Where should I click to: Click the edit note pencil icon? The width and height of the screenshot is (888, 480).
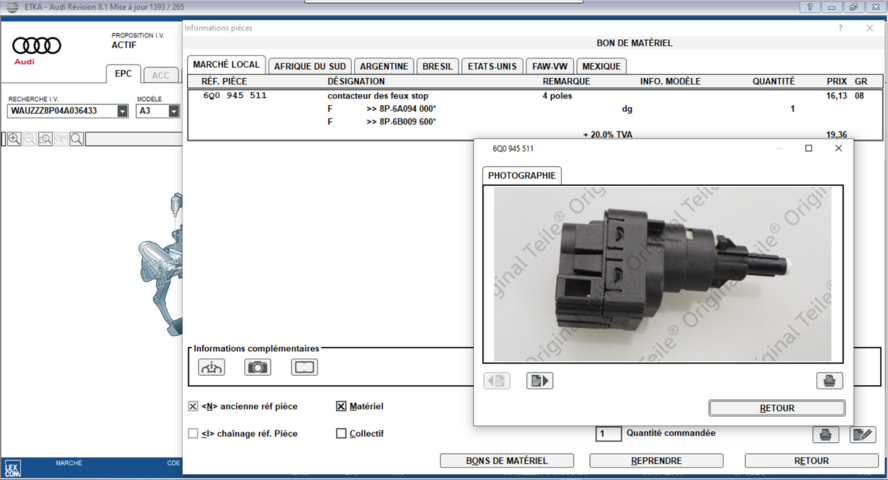point(861,434)
